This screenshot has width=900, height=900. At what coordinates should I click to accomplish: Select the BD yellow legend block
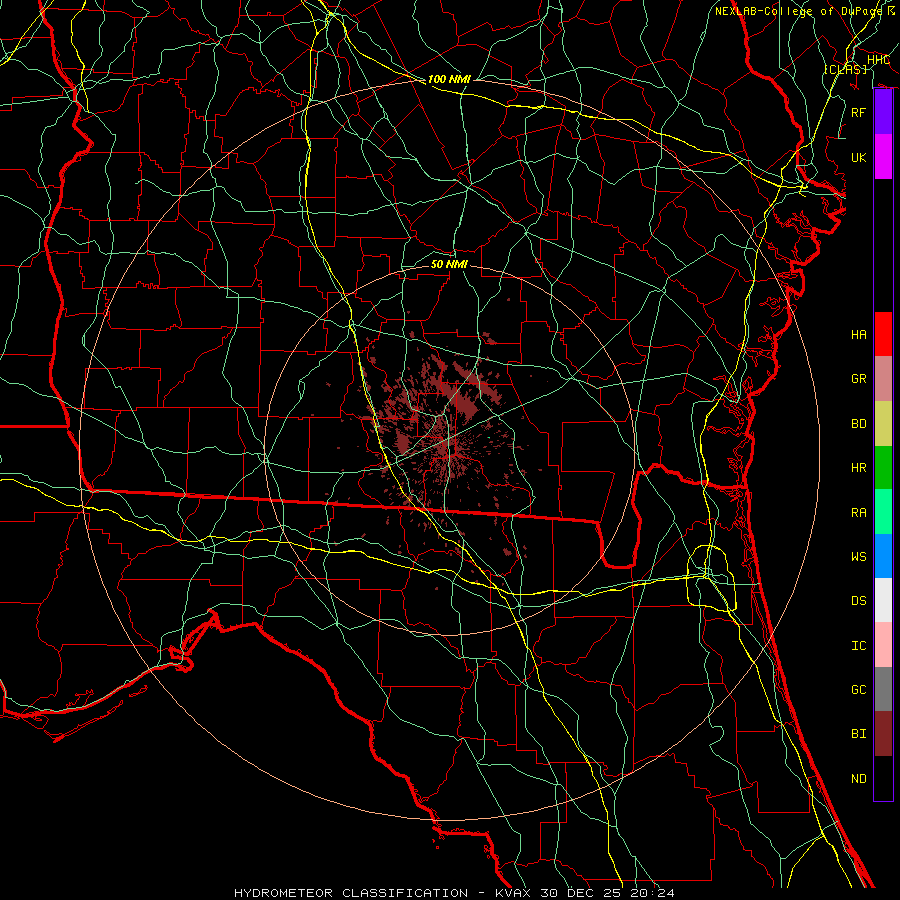[883, 423]
